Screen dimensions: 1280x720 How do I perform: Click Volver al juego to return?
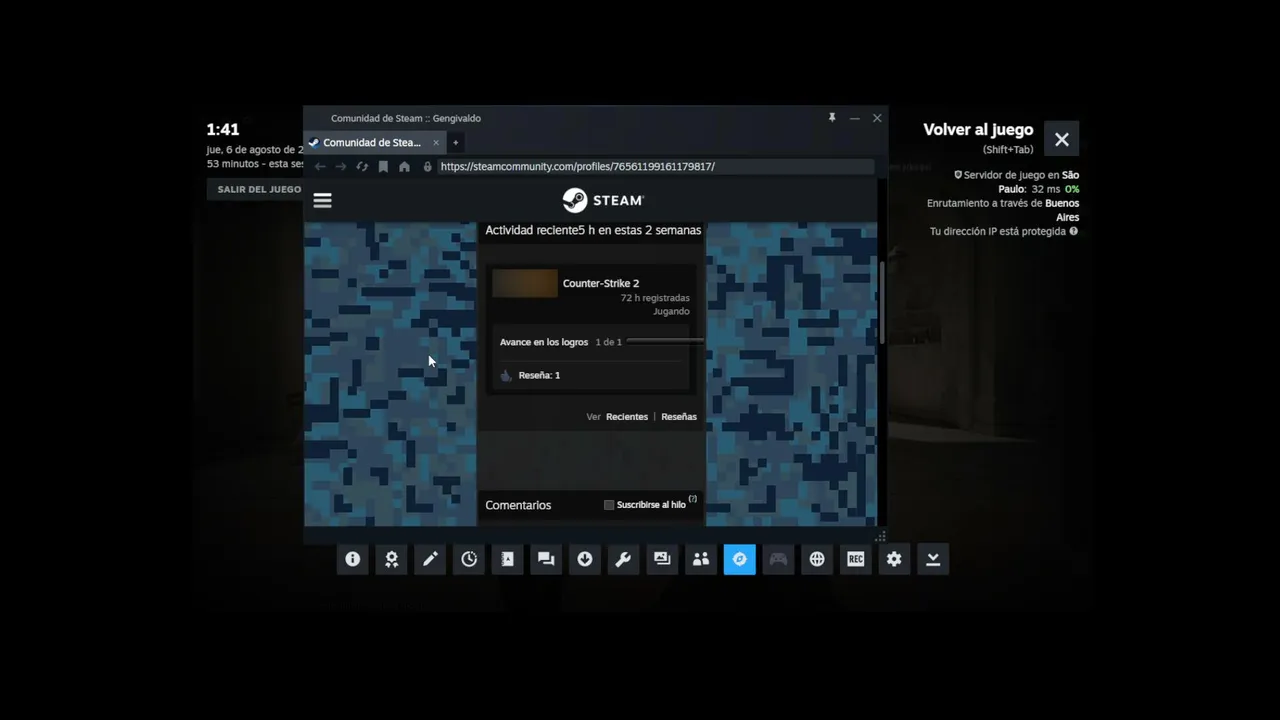978,130
